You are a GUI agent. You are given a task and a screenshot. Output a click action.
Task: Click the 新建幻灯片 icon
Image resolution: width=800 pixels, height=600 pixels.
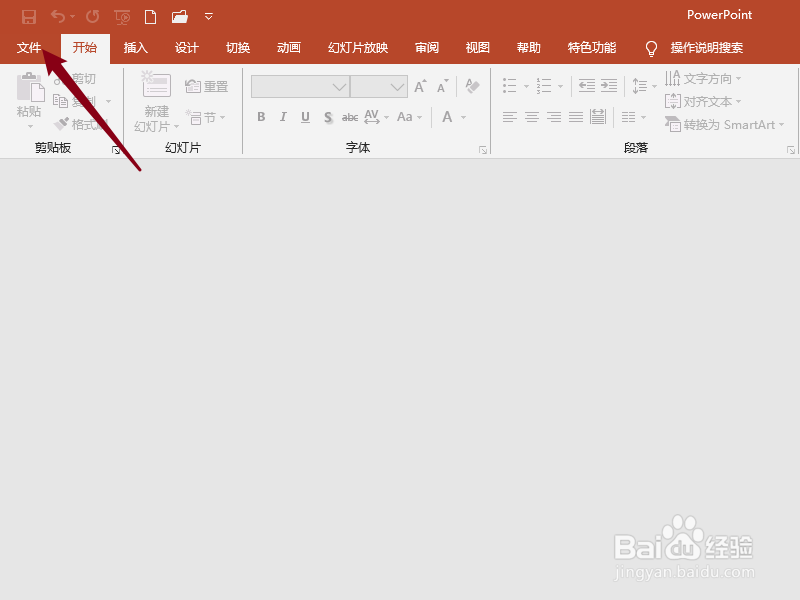click(x=156, y=84)
